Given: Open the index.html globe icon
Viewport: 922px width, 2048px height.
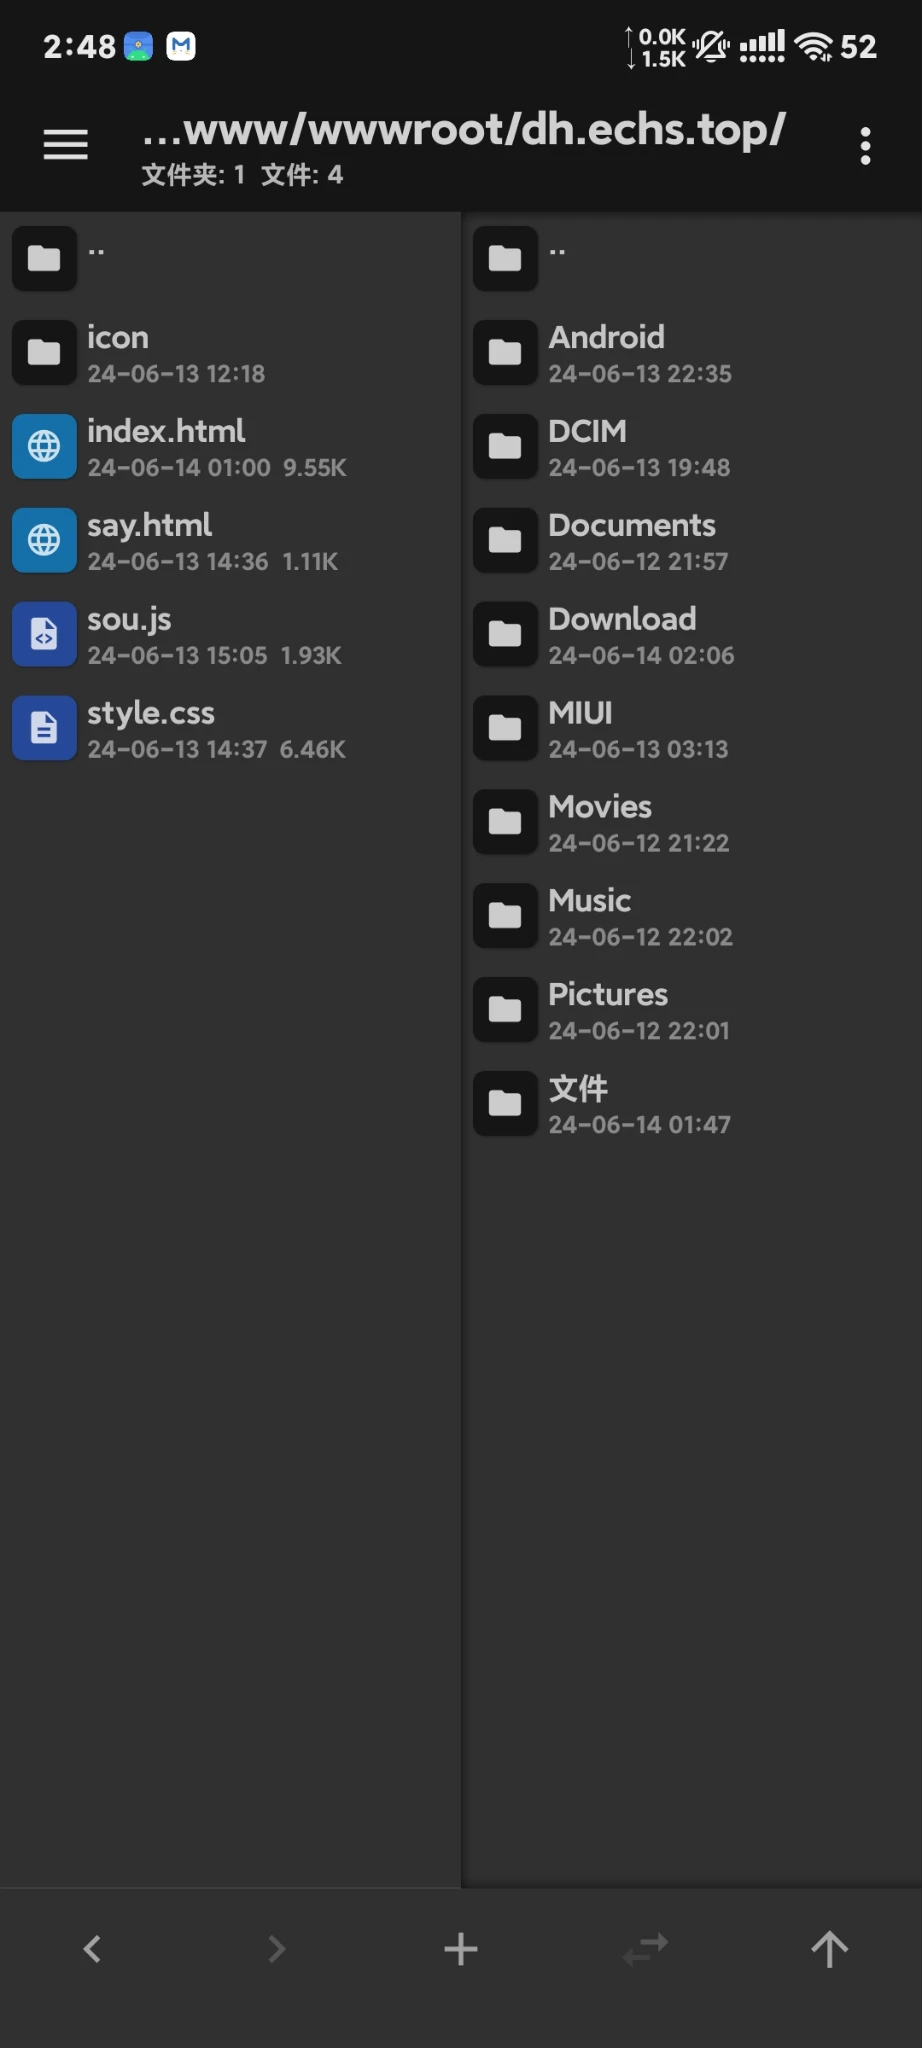Looking at the screenshot, I should click(x=44, y=446).
